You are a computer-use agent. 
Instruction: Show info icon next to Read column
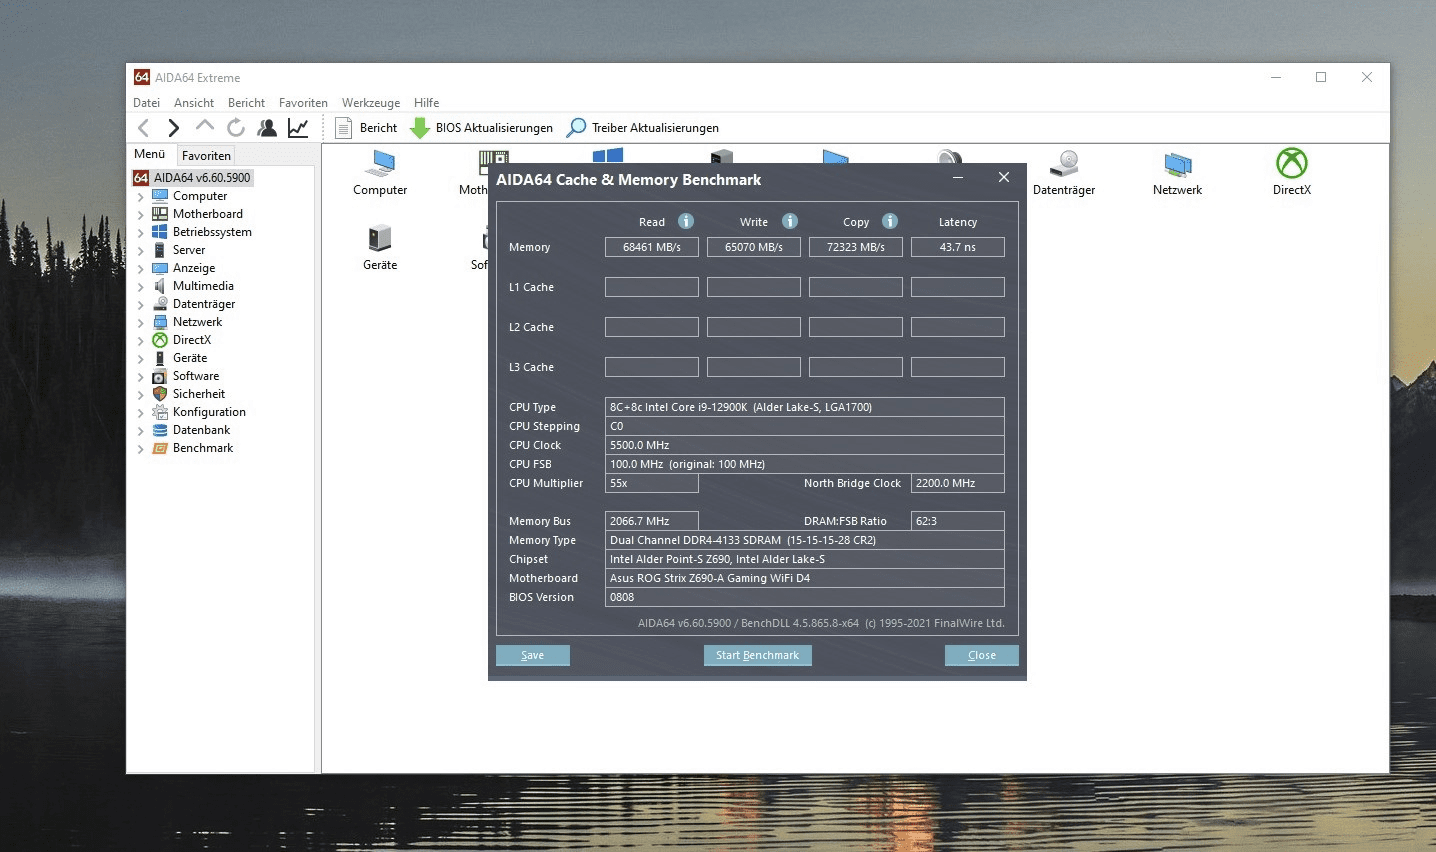(686, 221)
